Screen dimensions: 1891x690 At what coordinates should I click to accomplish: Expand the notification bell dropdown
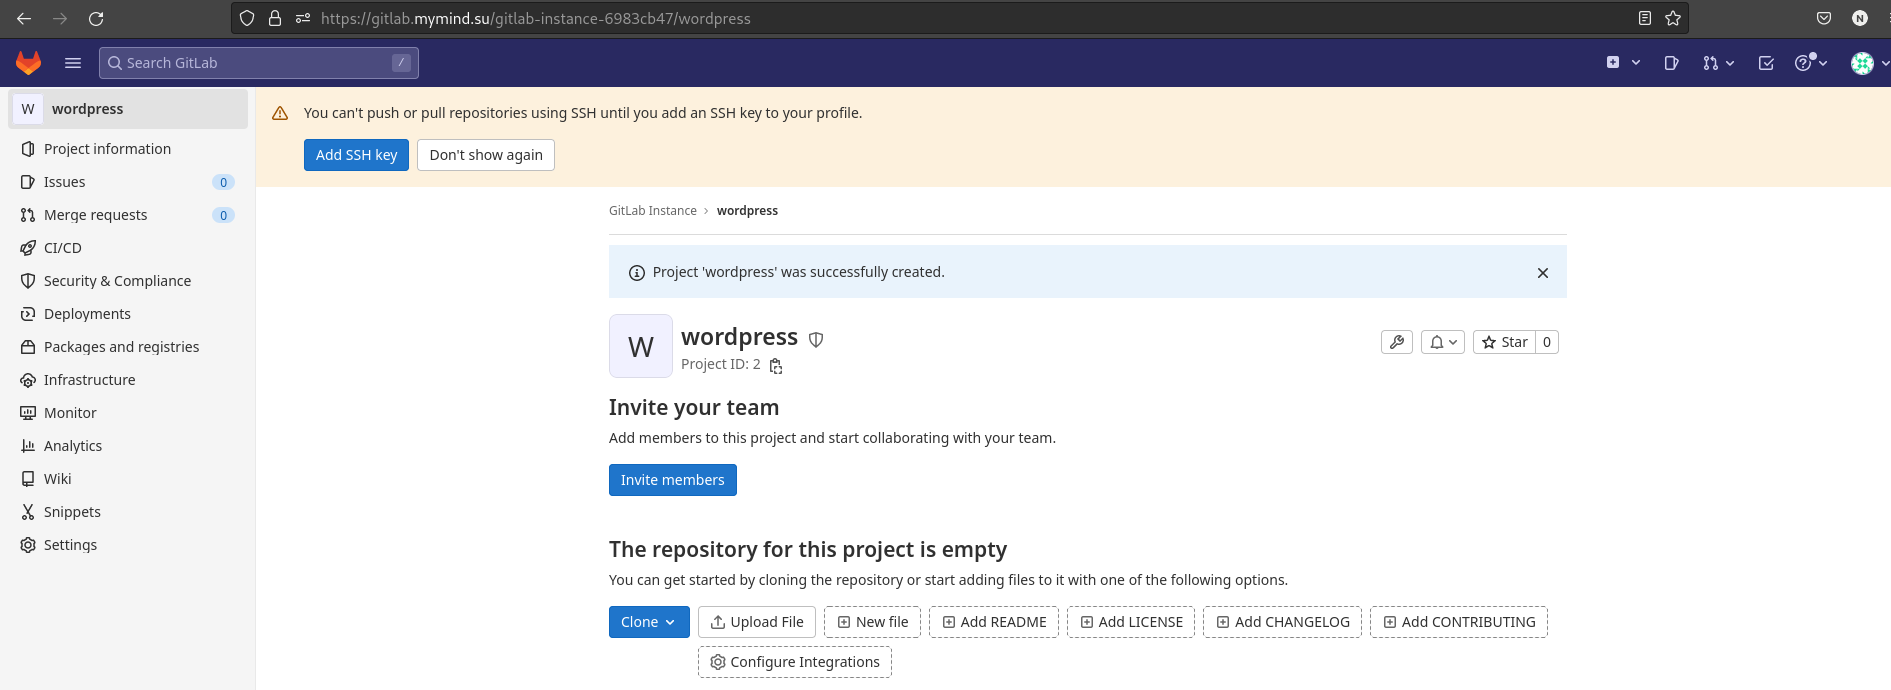[x=1443, y=342]
